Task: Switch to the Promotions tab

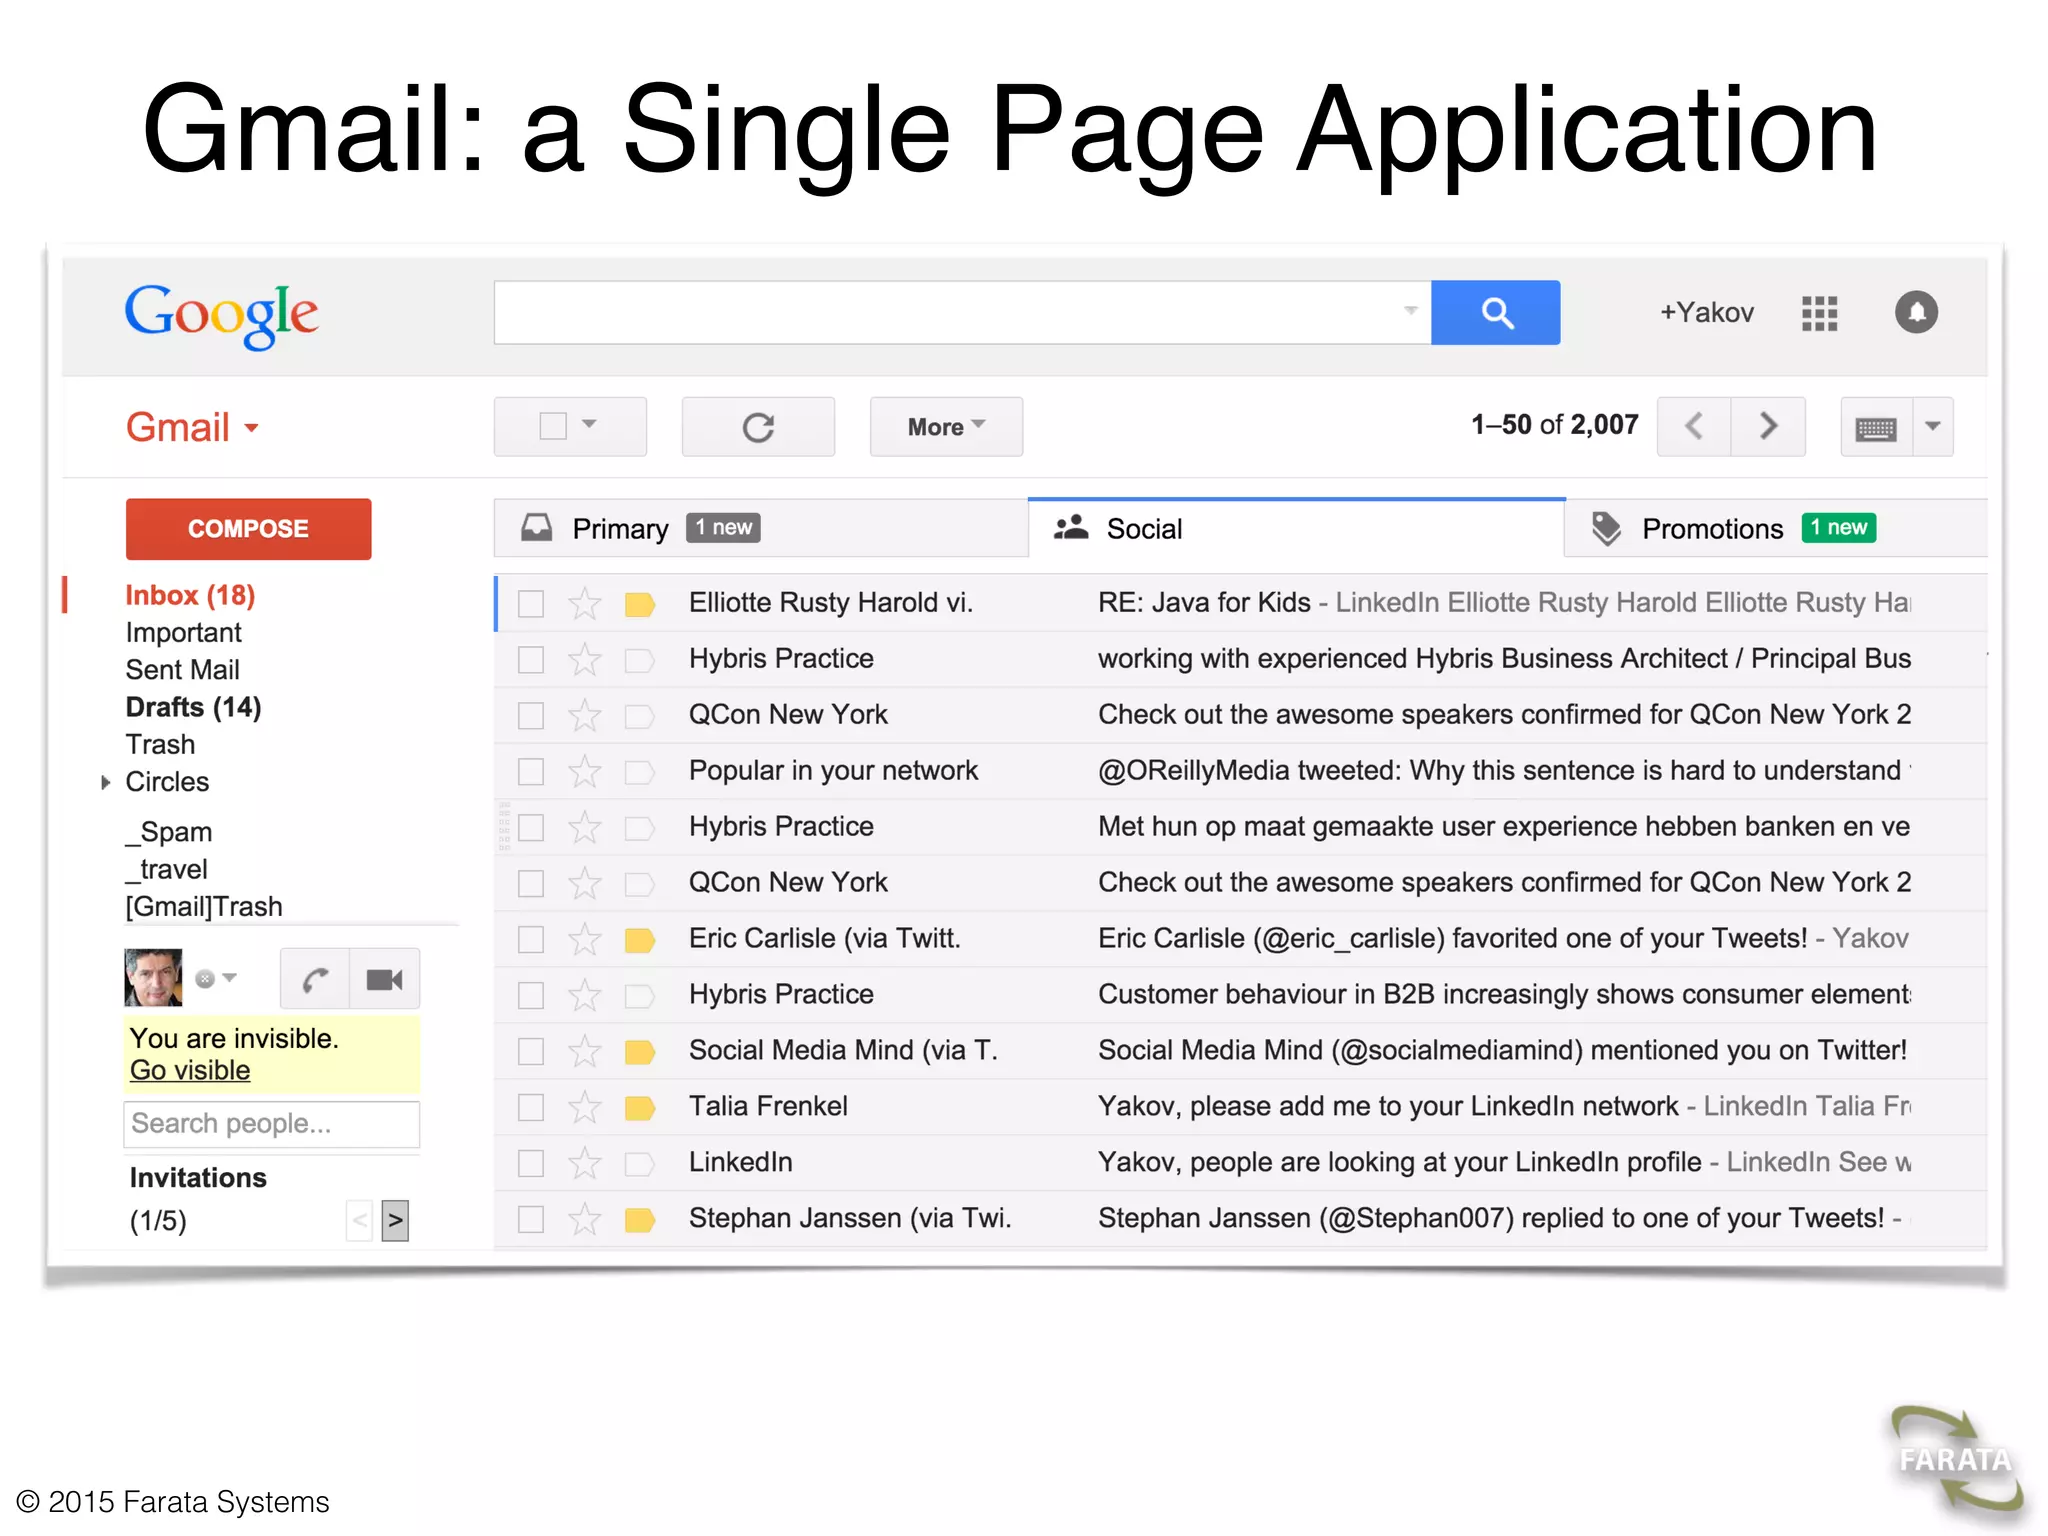Action: tap(1711, 529)
